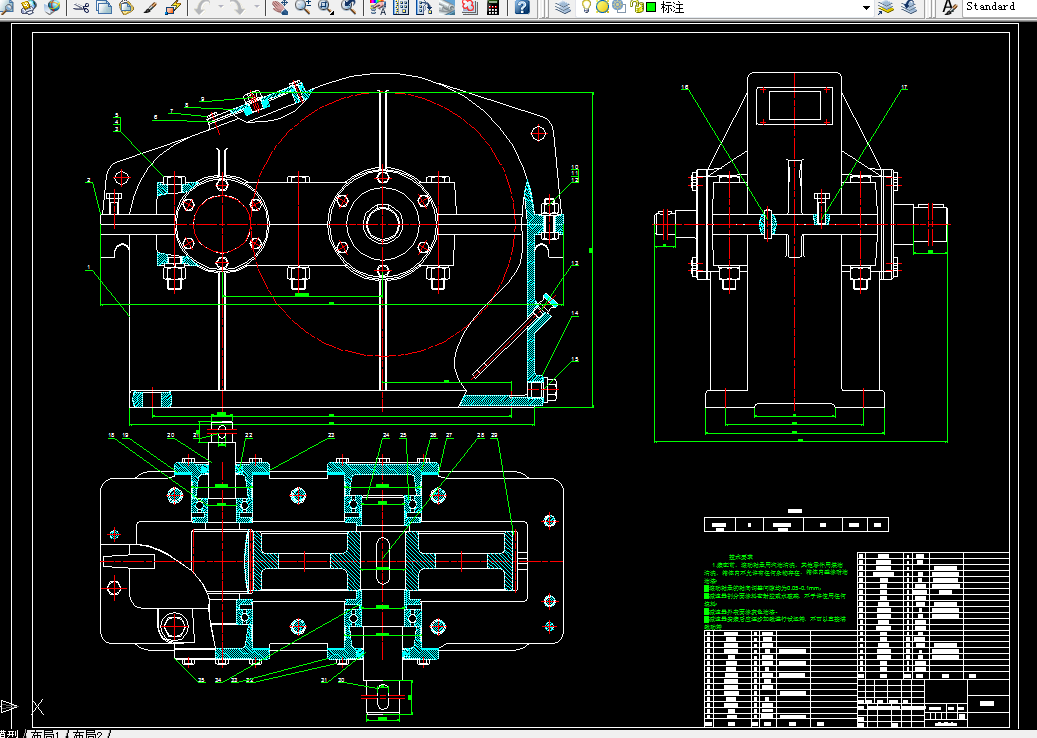1037x738 pixels.
Task: Open the Layer Properties Manager
Action: coord(563,7)
